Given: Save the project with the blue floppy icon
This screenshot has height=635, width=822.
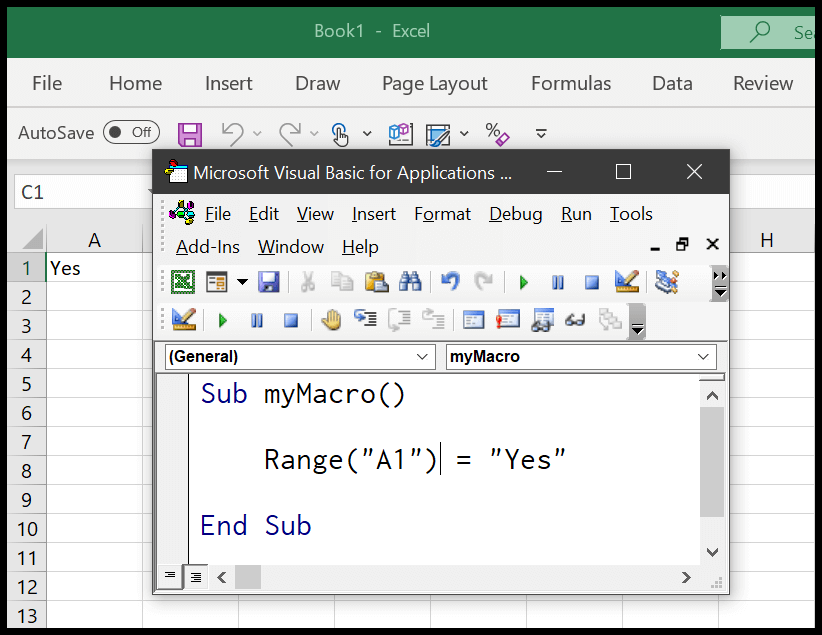Looking at the screenshot, I should tap(268, 282).
